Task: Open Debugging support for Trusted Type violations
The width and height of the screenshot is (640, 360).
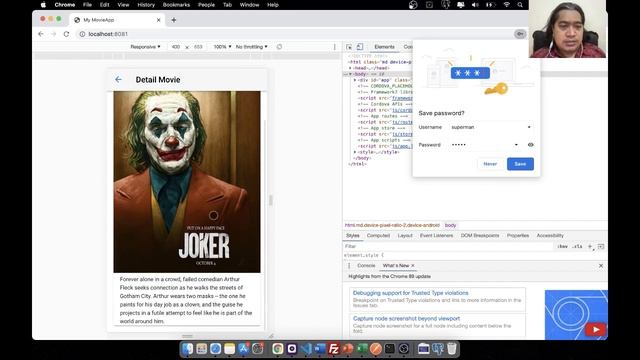Action: click(x=411, y=293)
